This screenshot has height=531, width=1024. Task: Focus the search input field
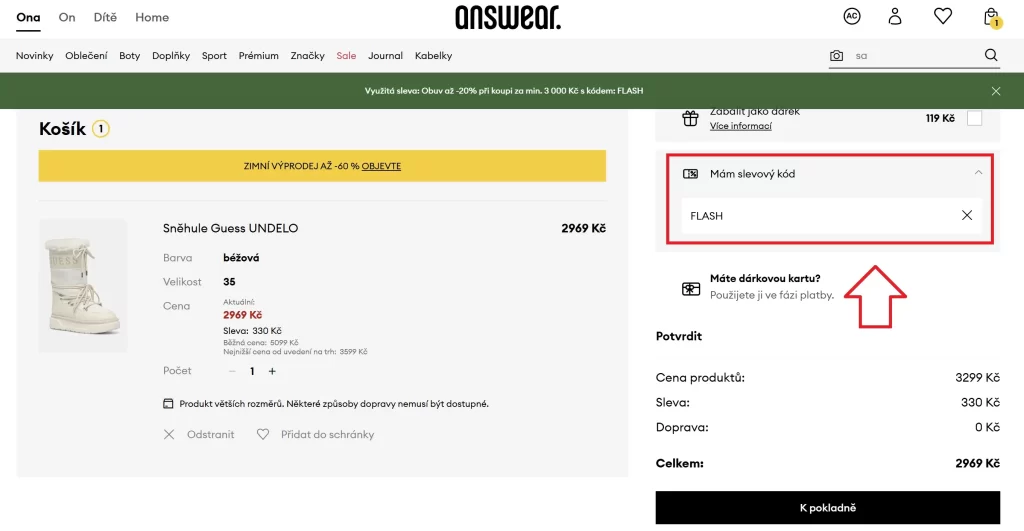click(x=914, y=56)
